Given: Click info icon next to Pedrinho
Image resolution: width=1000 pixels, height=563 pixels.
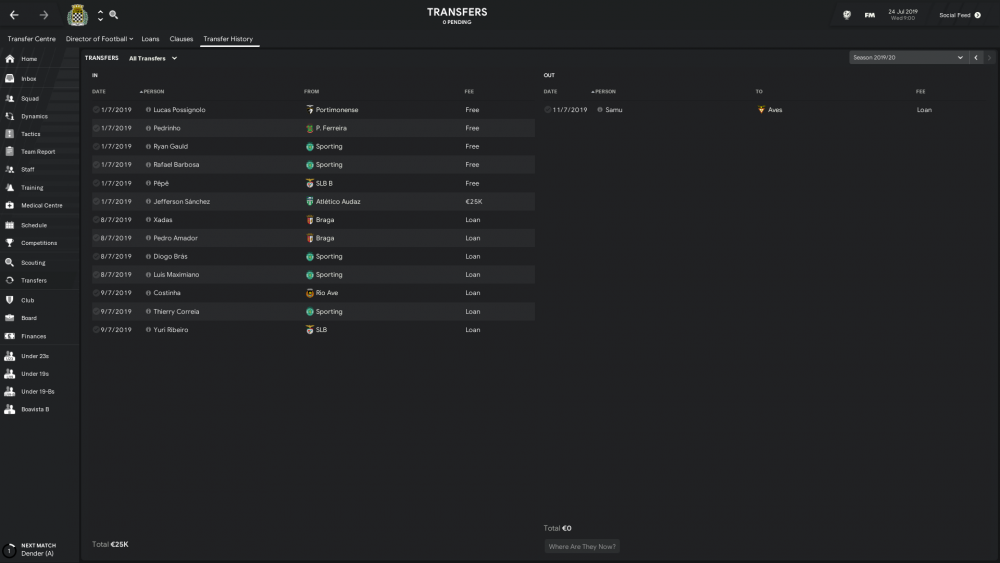Looking at the screenshot, I should click(x=148, y=128).
